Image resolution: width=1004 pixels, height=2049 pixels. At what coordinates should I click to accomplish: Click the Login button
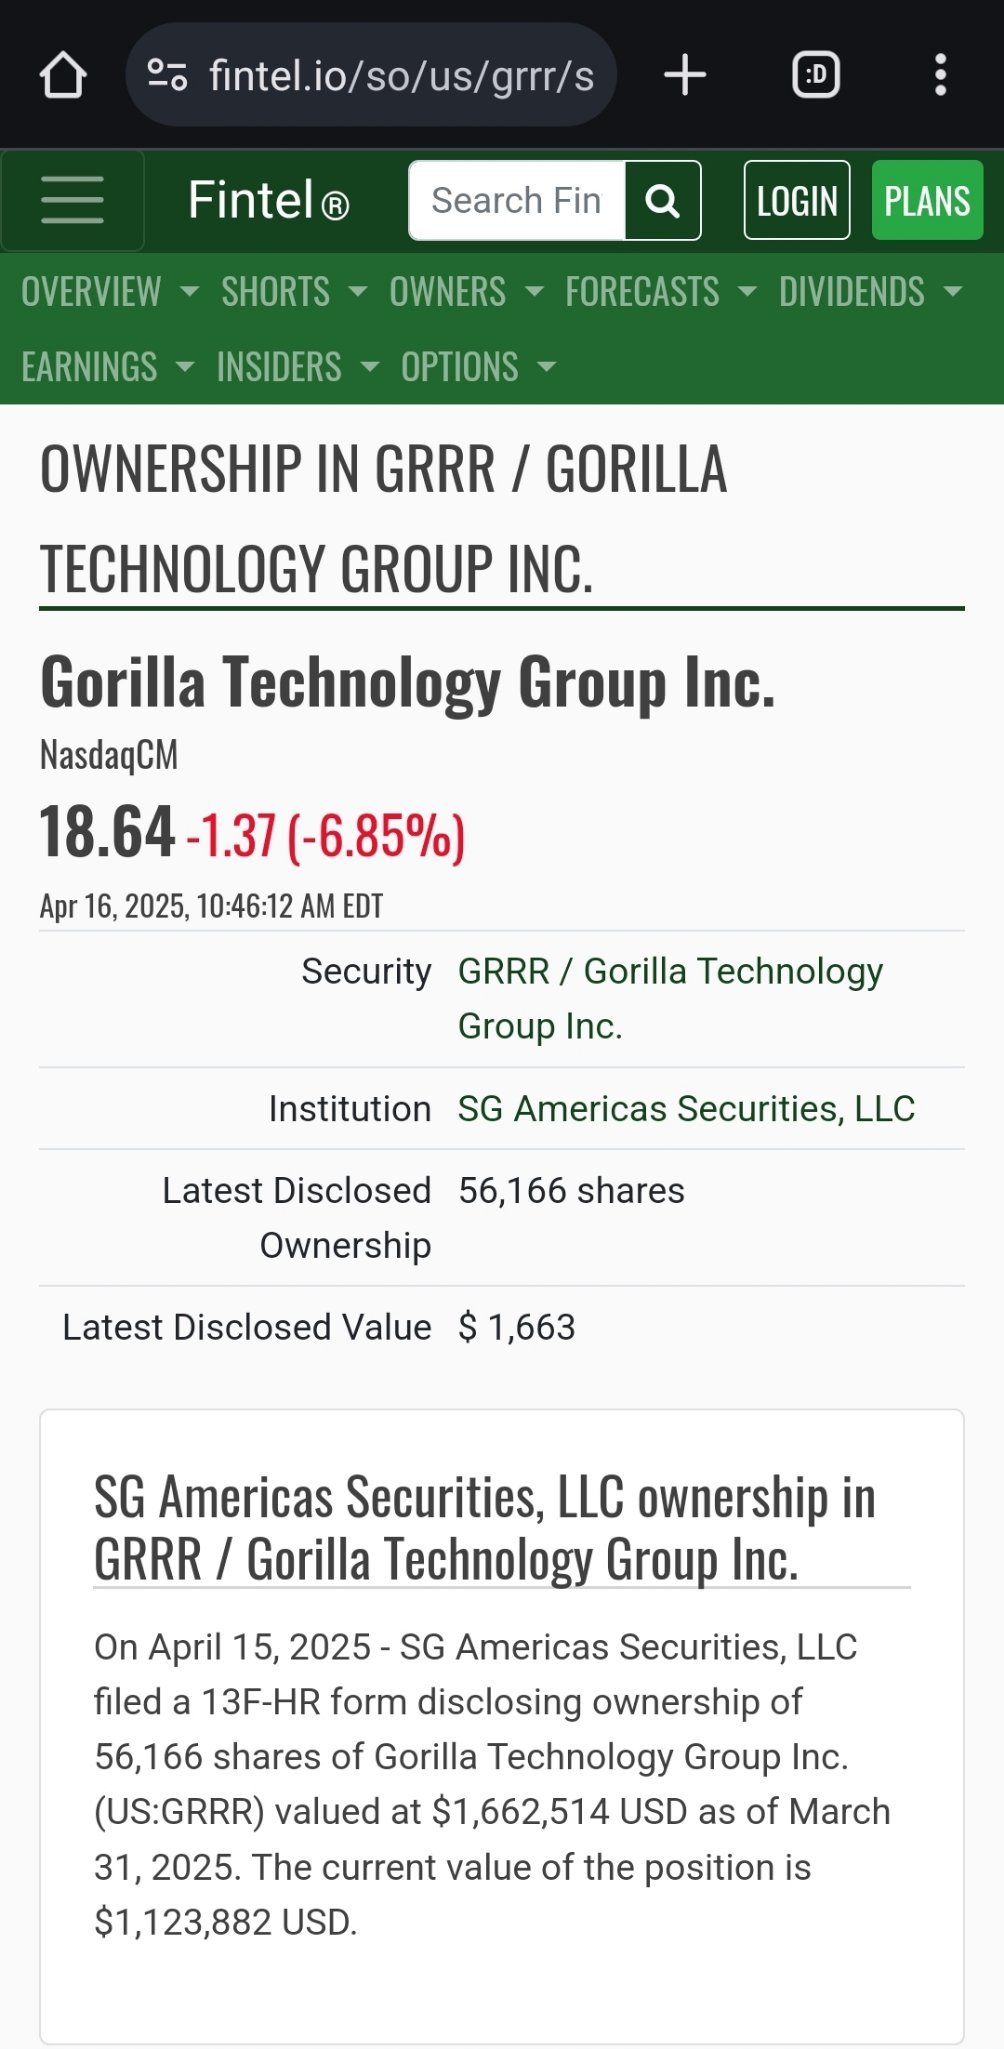797,201
